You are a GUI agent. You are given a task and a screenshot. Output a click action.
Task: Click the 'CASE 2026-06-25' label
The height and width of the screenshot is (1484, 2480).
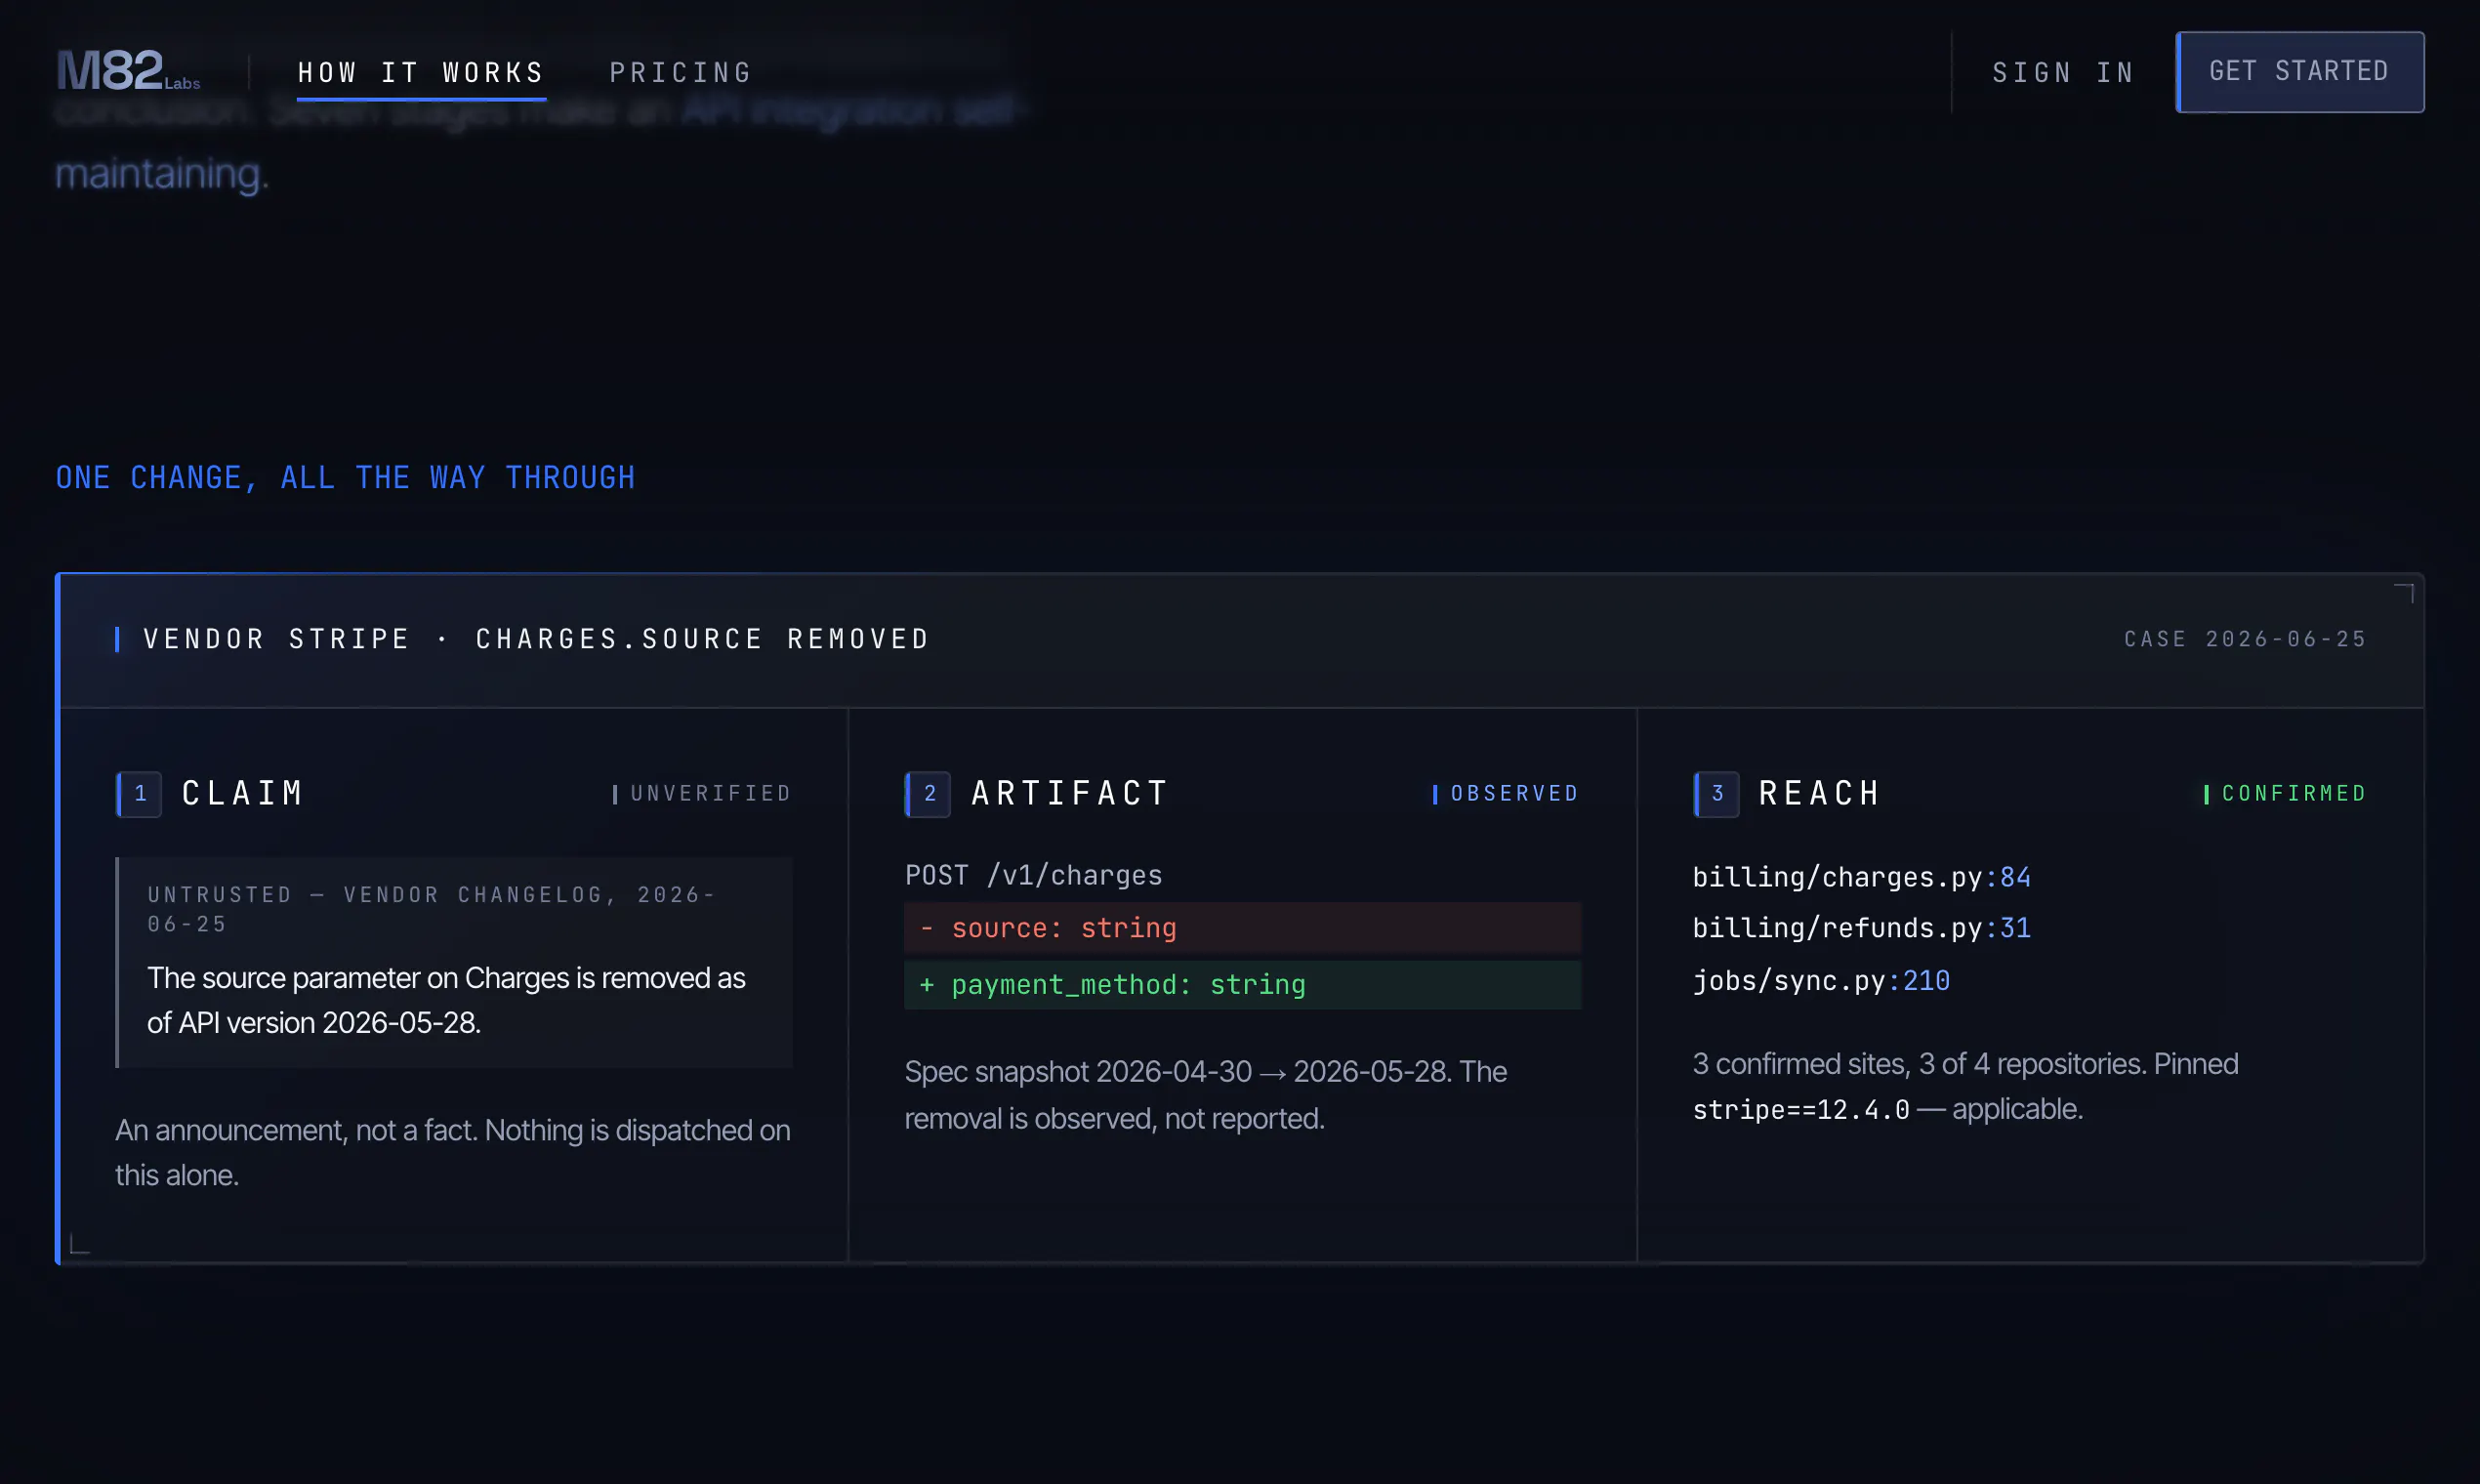coord(2245,639)
